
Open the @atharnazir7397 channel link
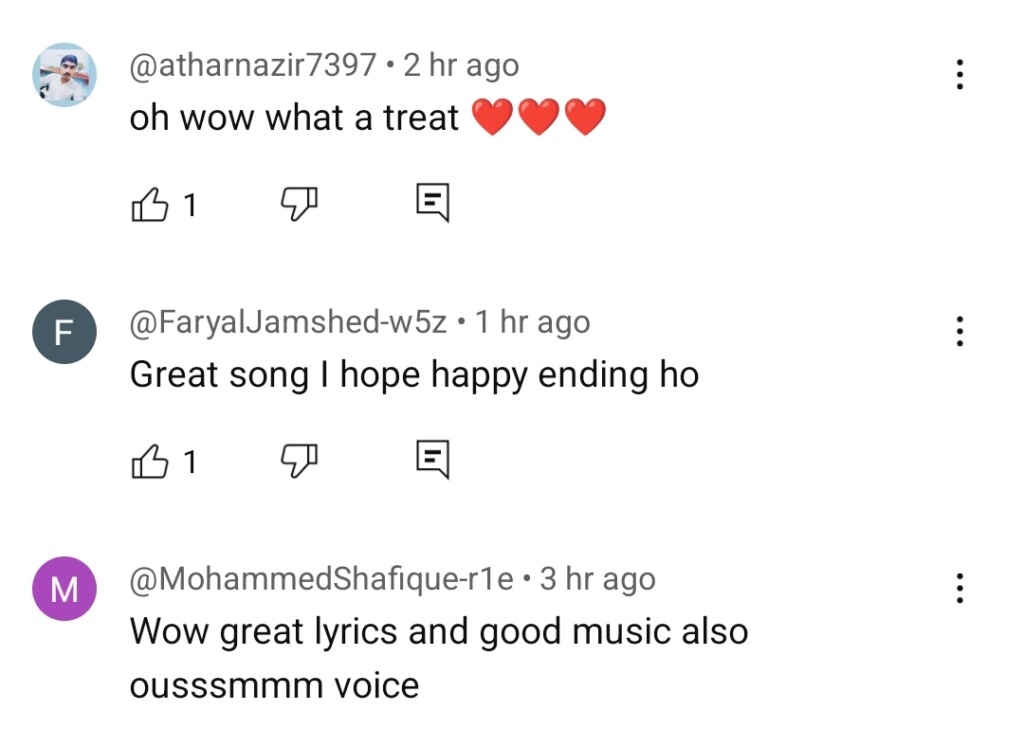(x=253, y=66)
